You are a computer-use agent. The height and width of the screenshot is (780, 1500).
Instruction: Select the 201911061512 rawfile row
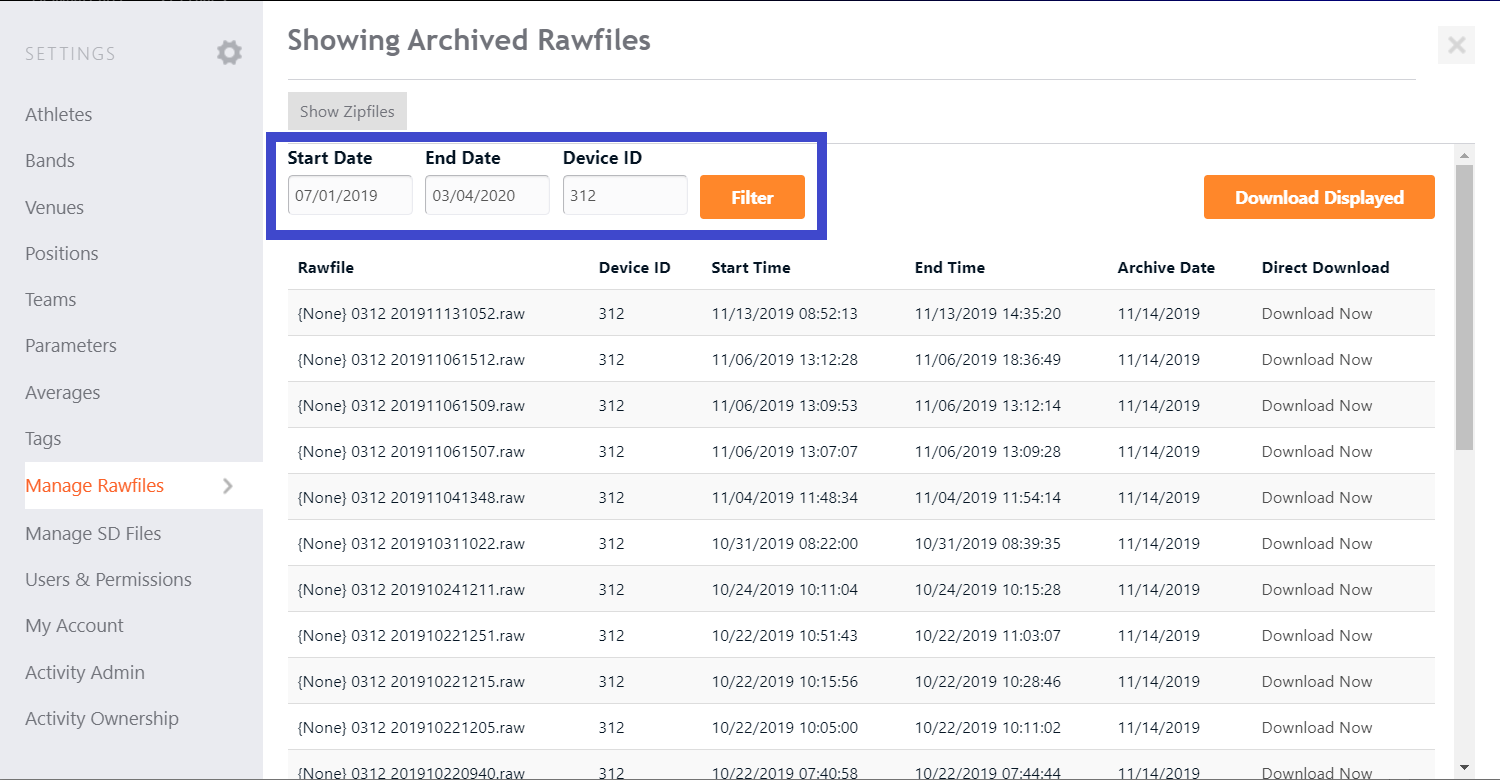(x=411, y=359)
